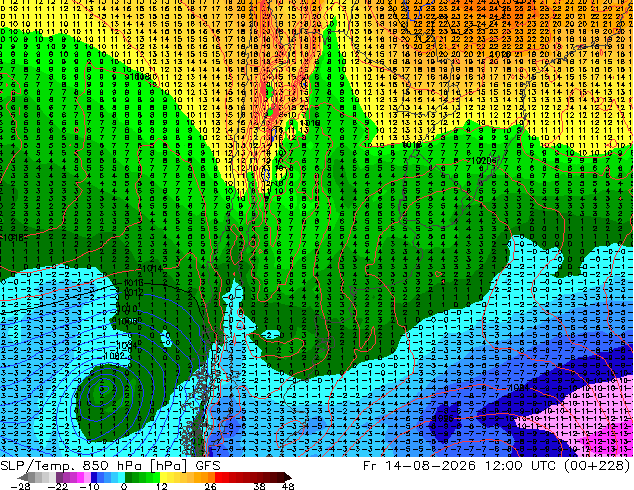Click the -28 legend label
Screen dimensions: 634x490
[20, 486]
